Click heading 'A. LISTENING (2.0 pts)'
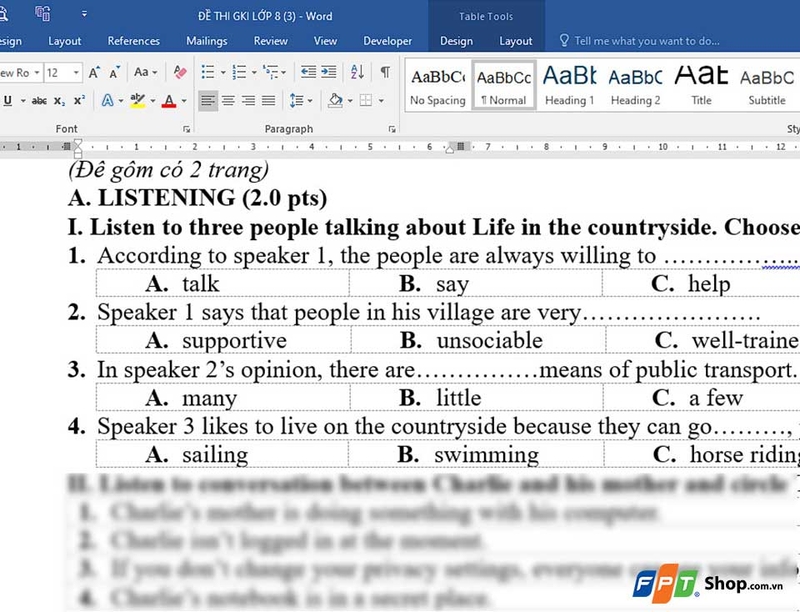The height and width of the screenshot is (612, 800). (x=197, y=198)
